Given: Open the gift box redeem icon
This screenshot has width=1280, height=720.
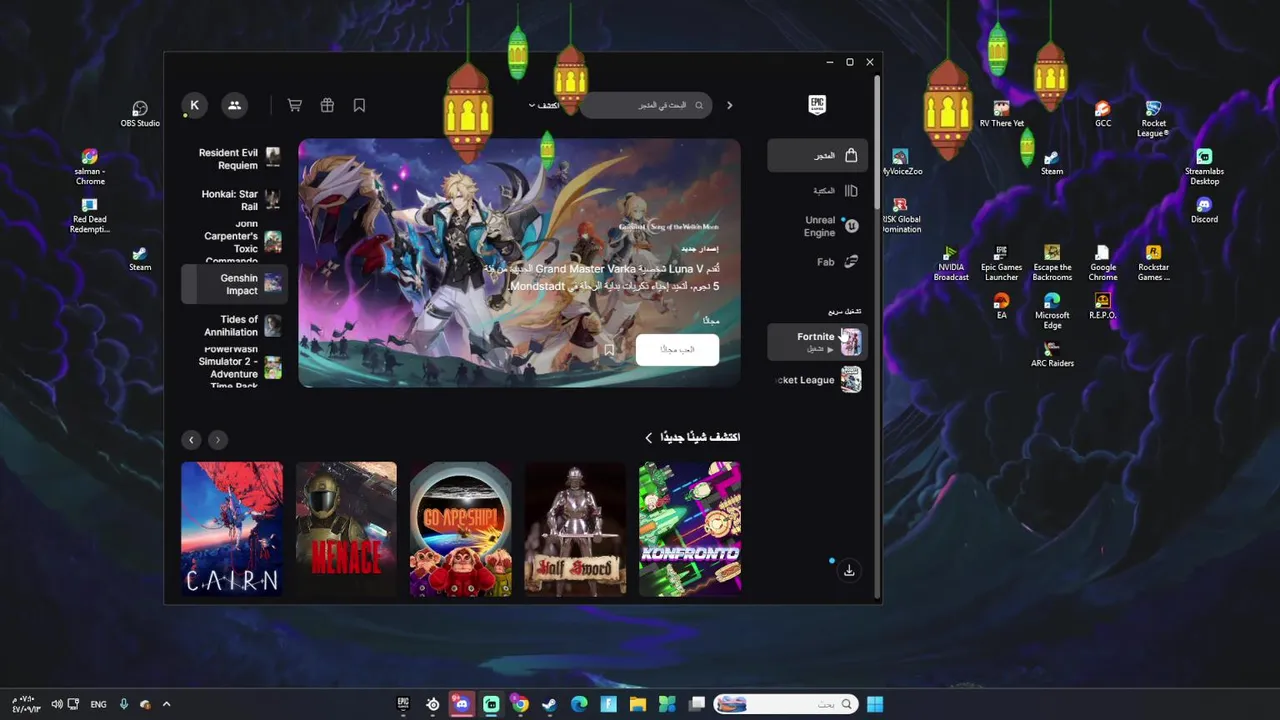Looking at the screenshot, I should pos(327,105).
